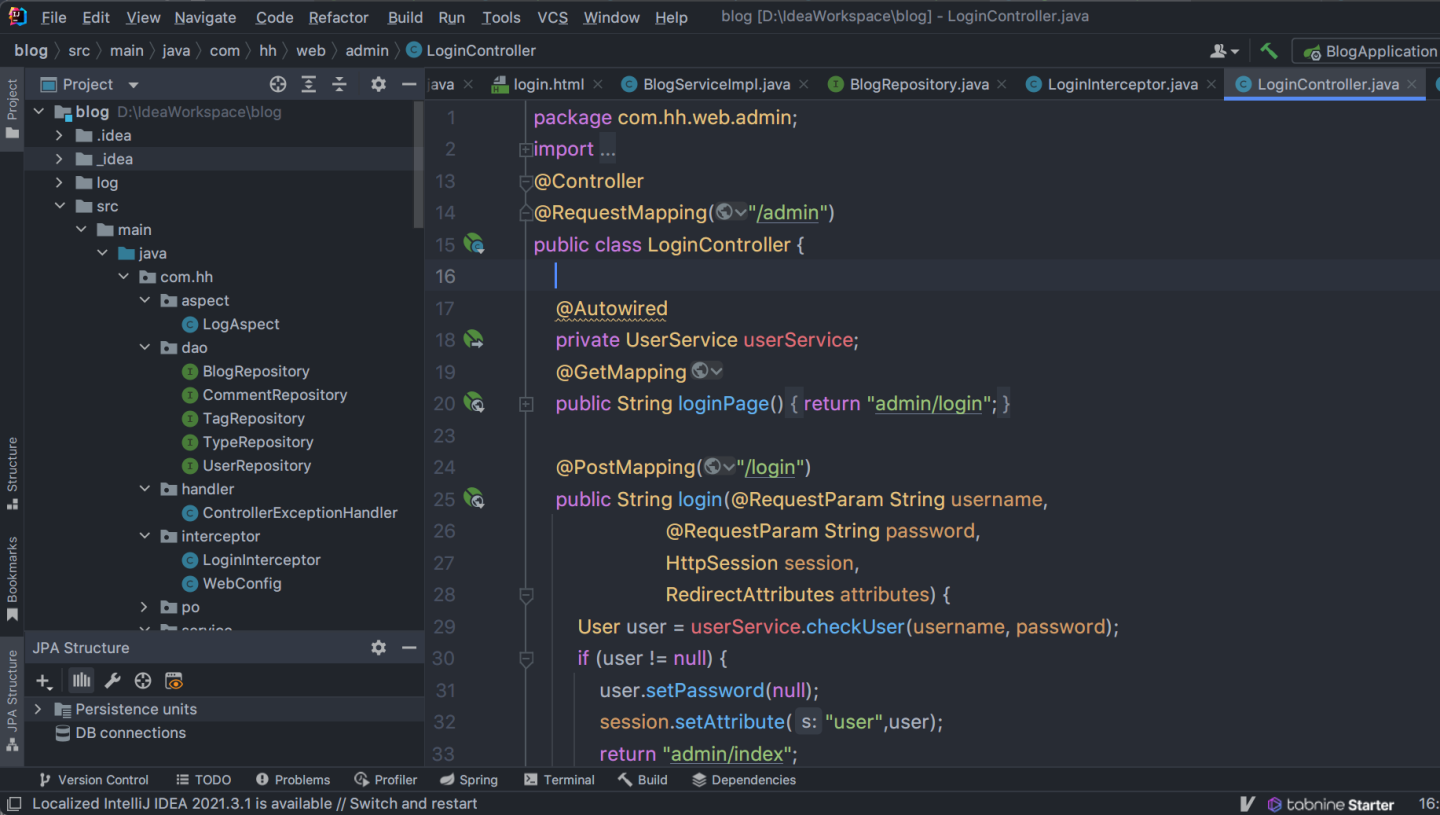Open the Refactor menu
1440x815 pixels.
point(338,17)
